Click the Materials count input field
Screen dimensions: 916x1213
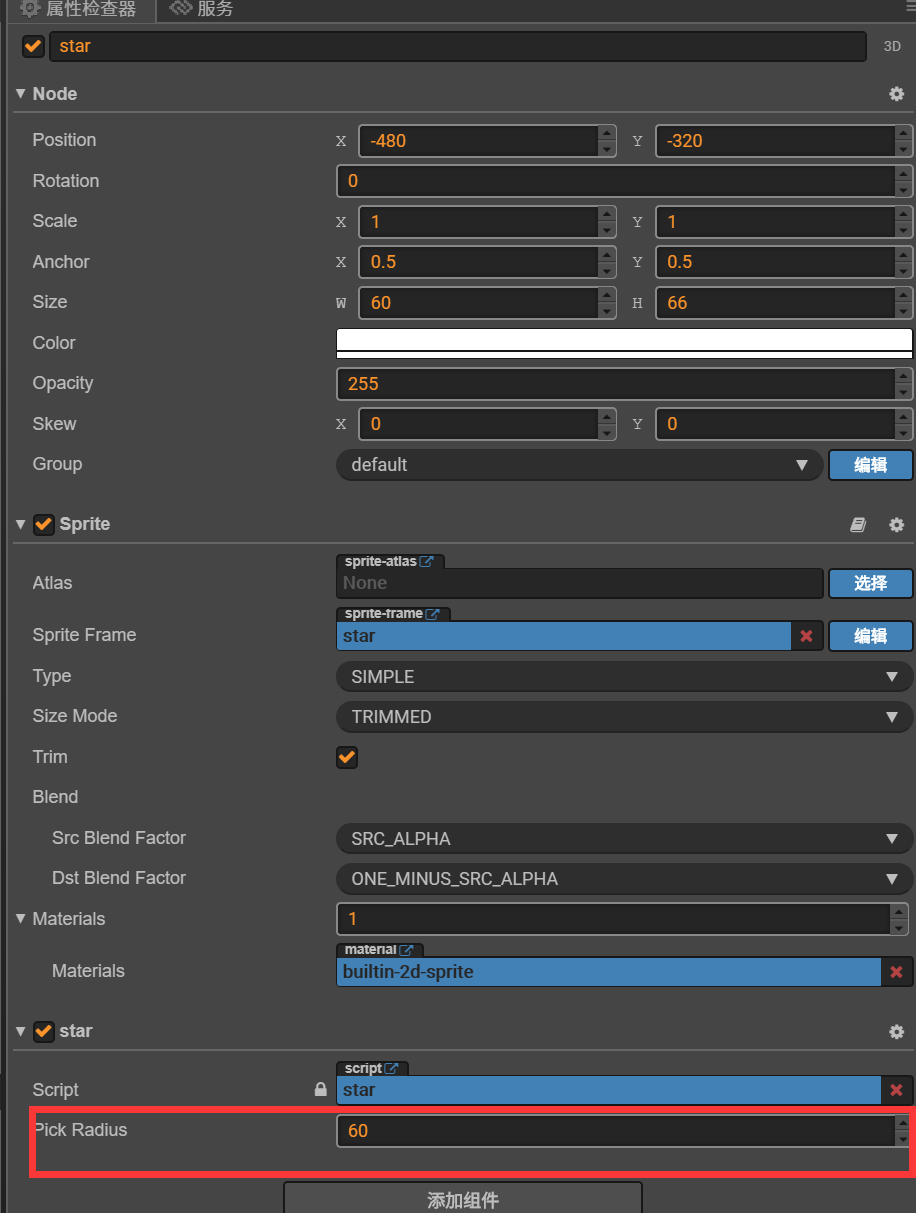[614, 918]
